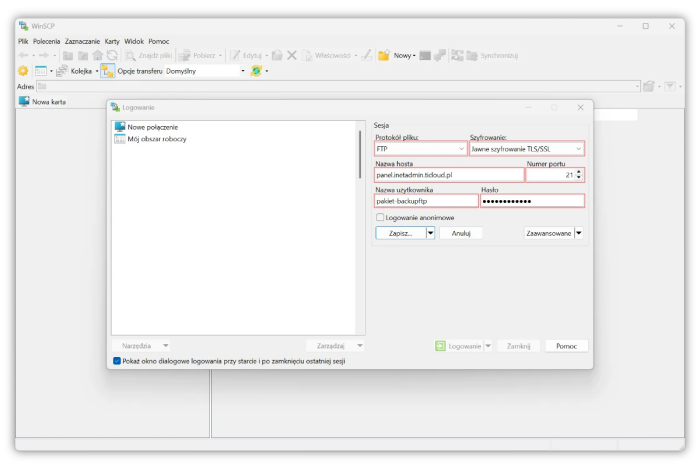Viewport: 700px width, 469px height.
Task: Click the copy files icon after Edytuj
Action: click(277, 55)
